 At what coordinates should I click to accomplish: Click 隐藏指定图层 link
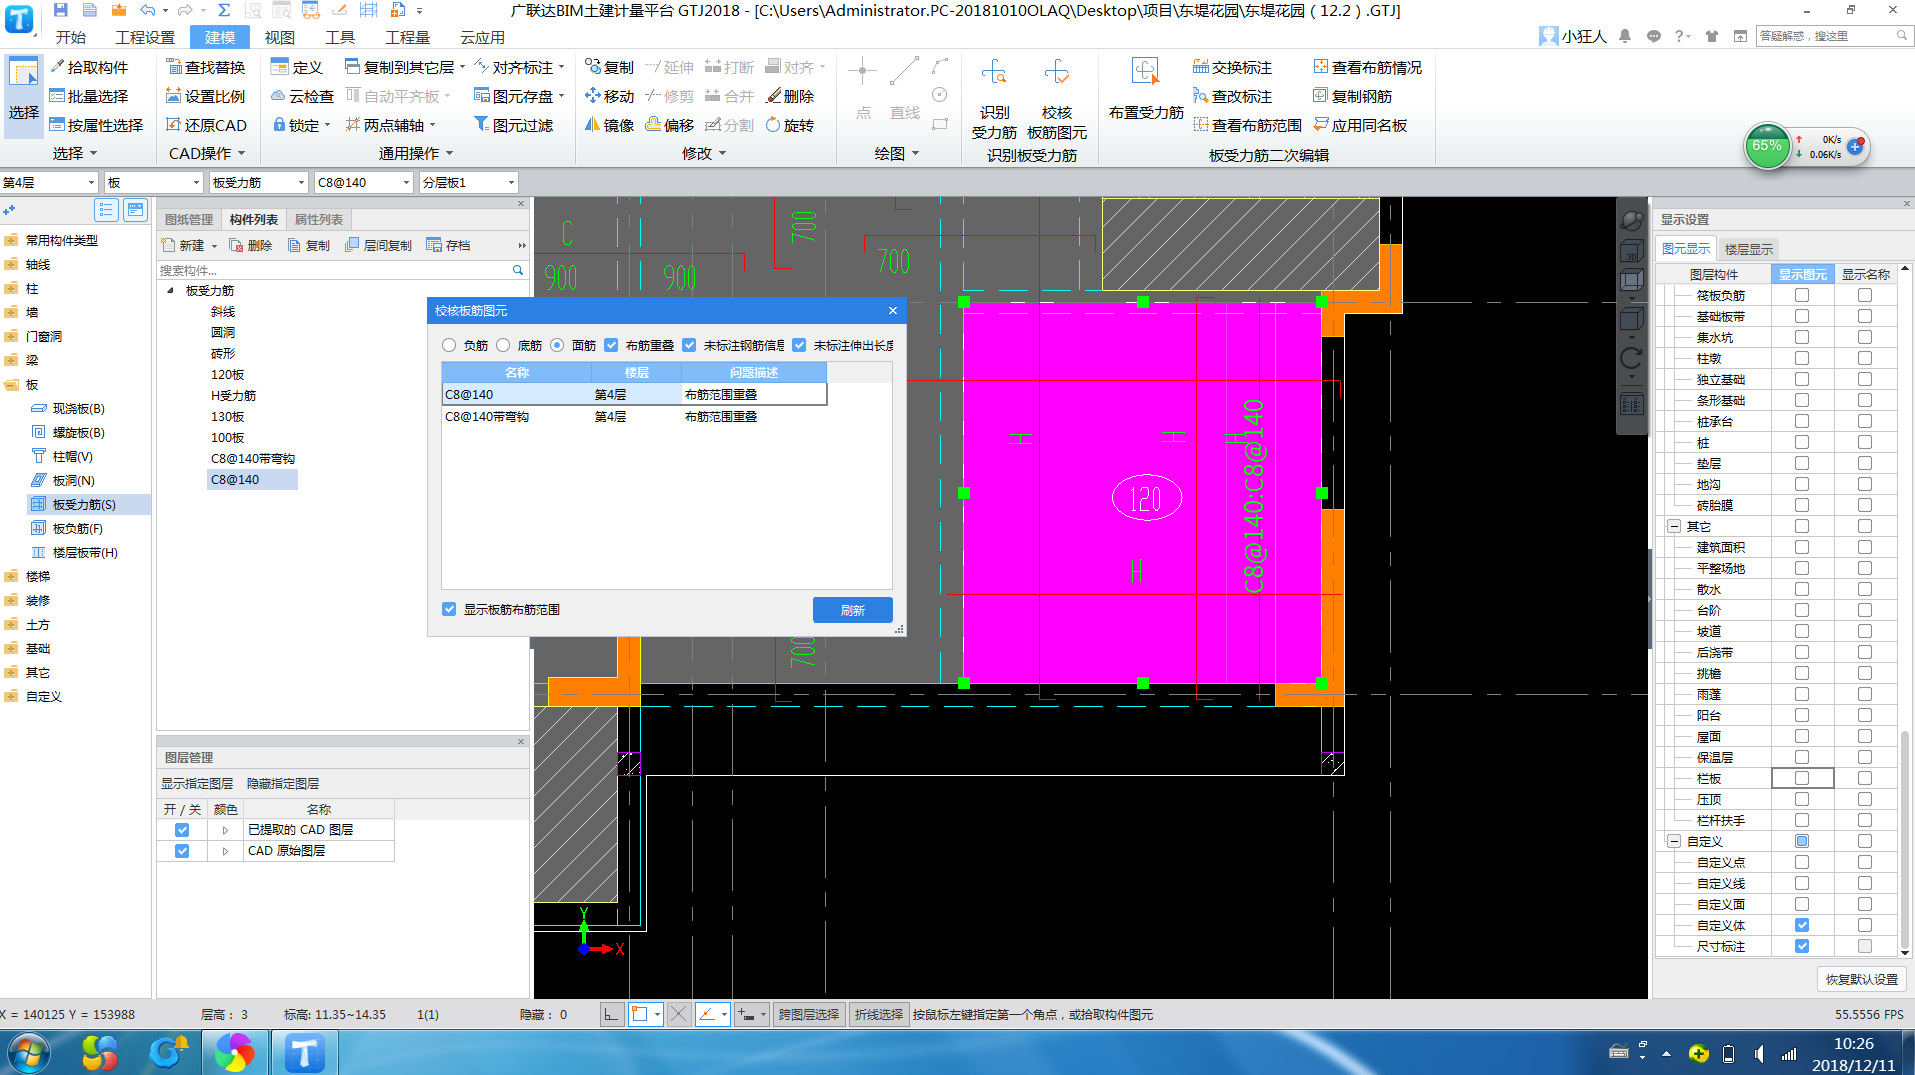tap(283, 783)
